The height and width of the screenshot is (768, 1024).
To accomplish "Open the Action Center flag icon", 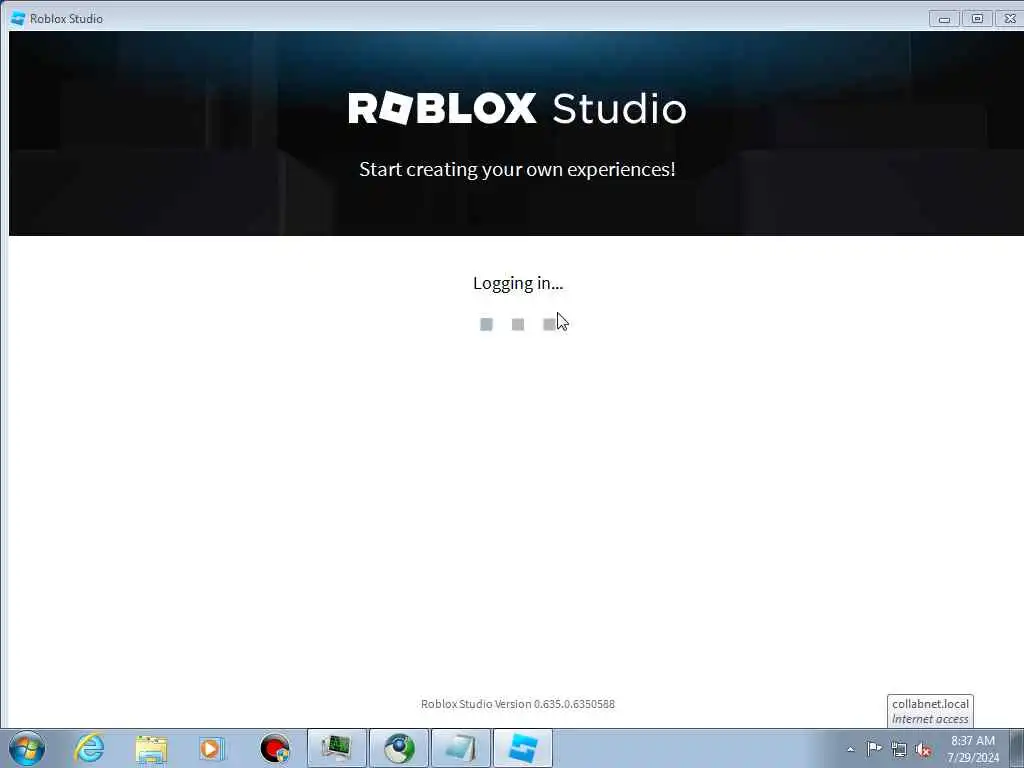I will (874, 748).
